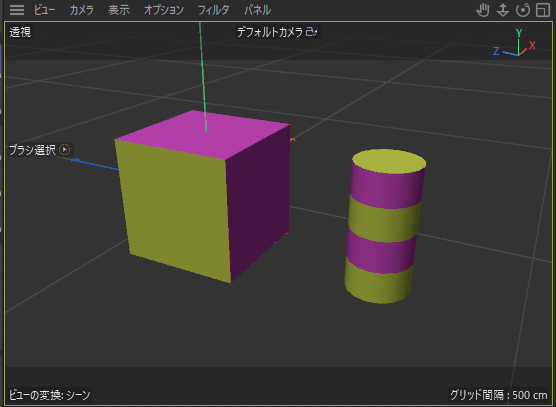
Task: Click the デフォルトカメラ label
Action: (269, 32)
